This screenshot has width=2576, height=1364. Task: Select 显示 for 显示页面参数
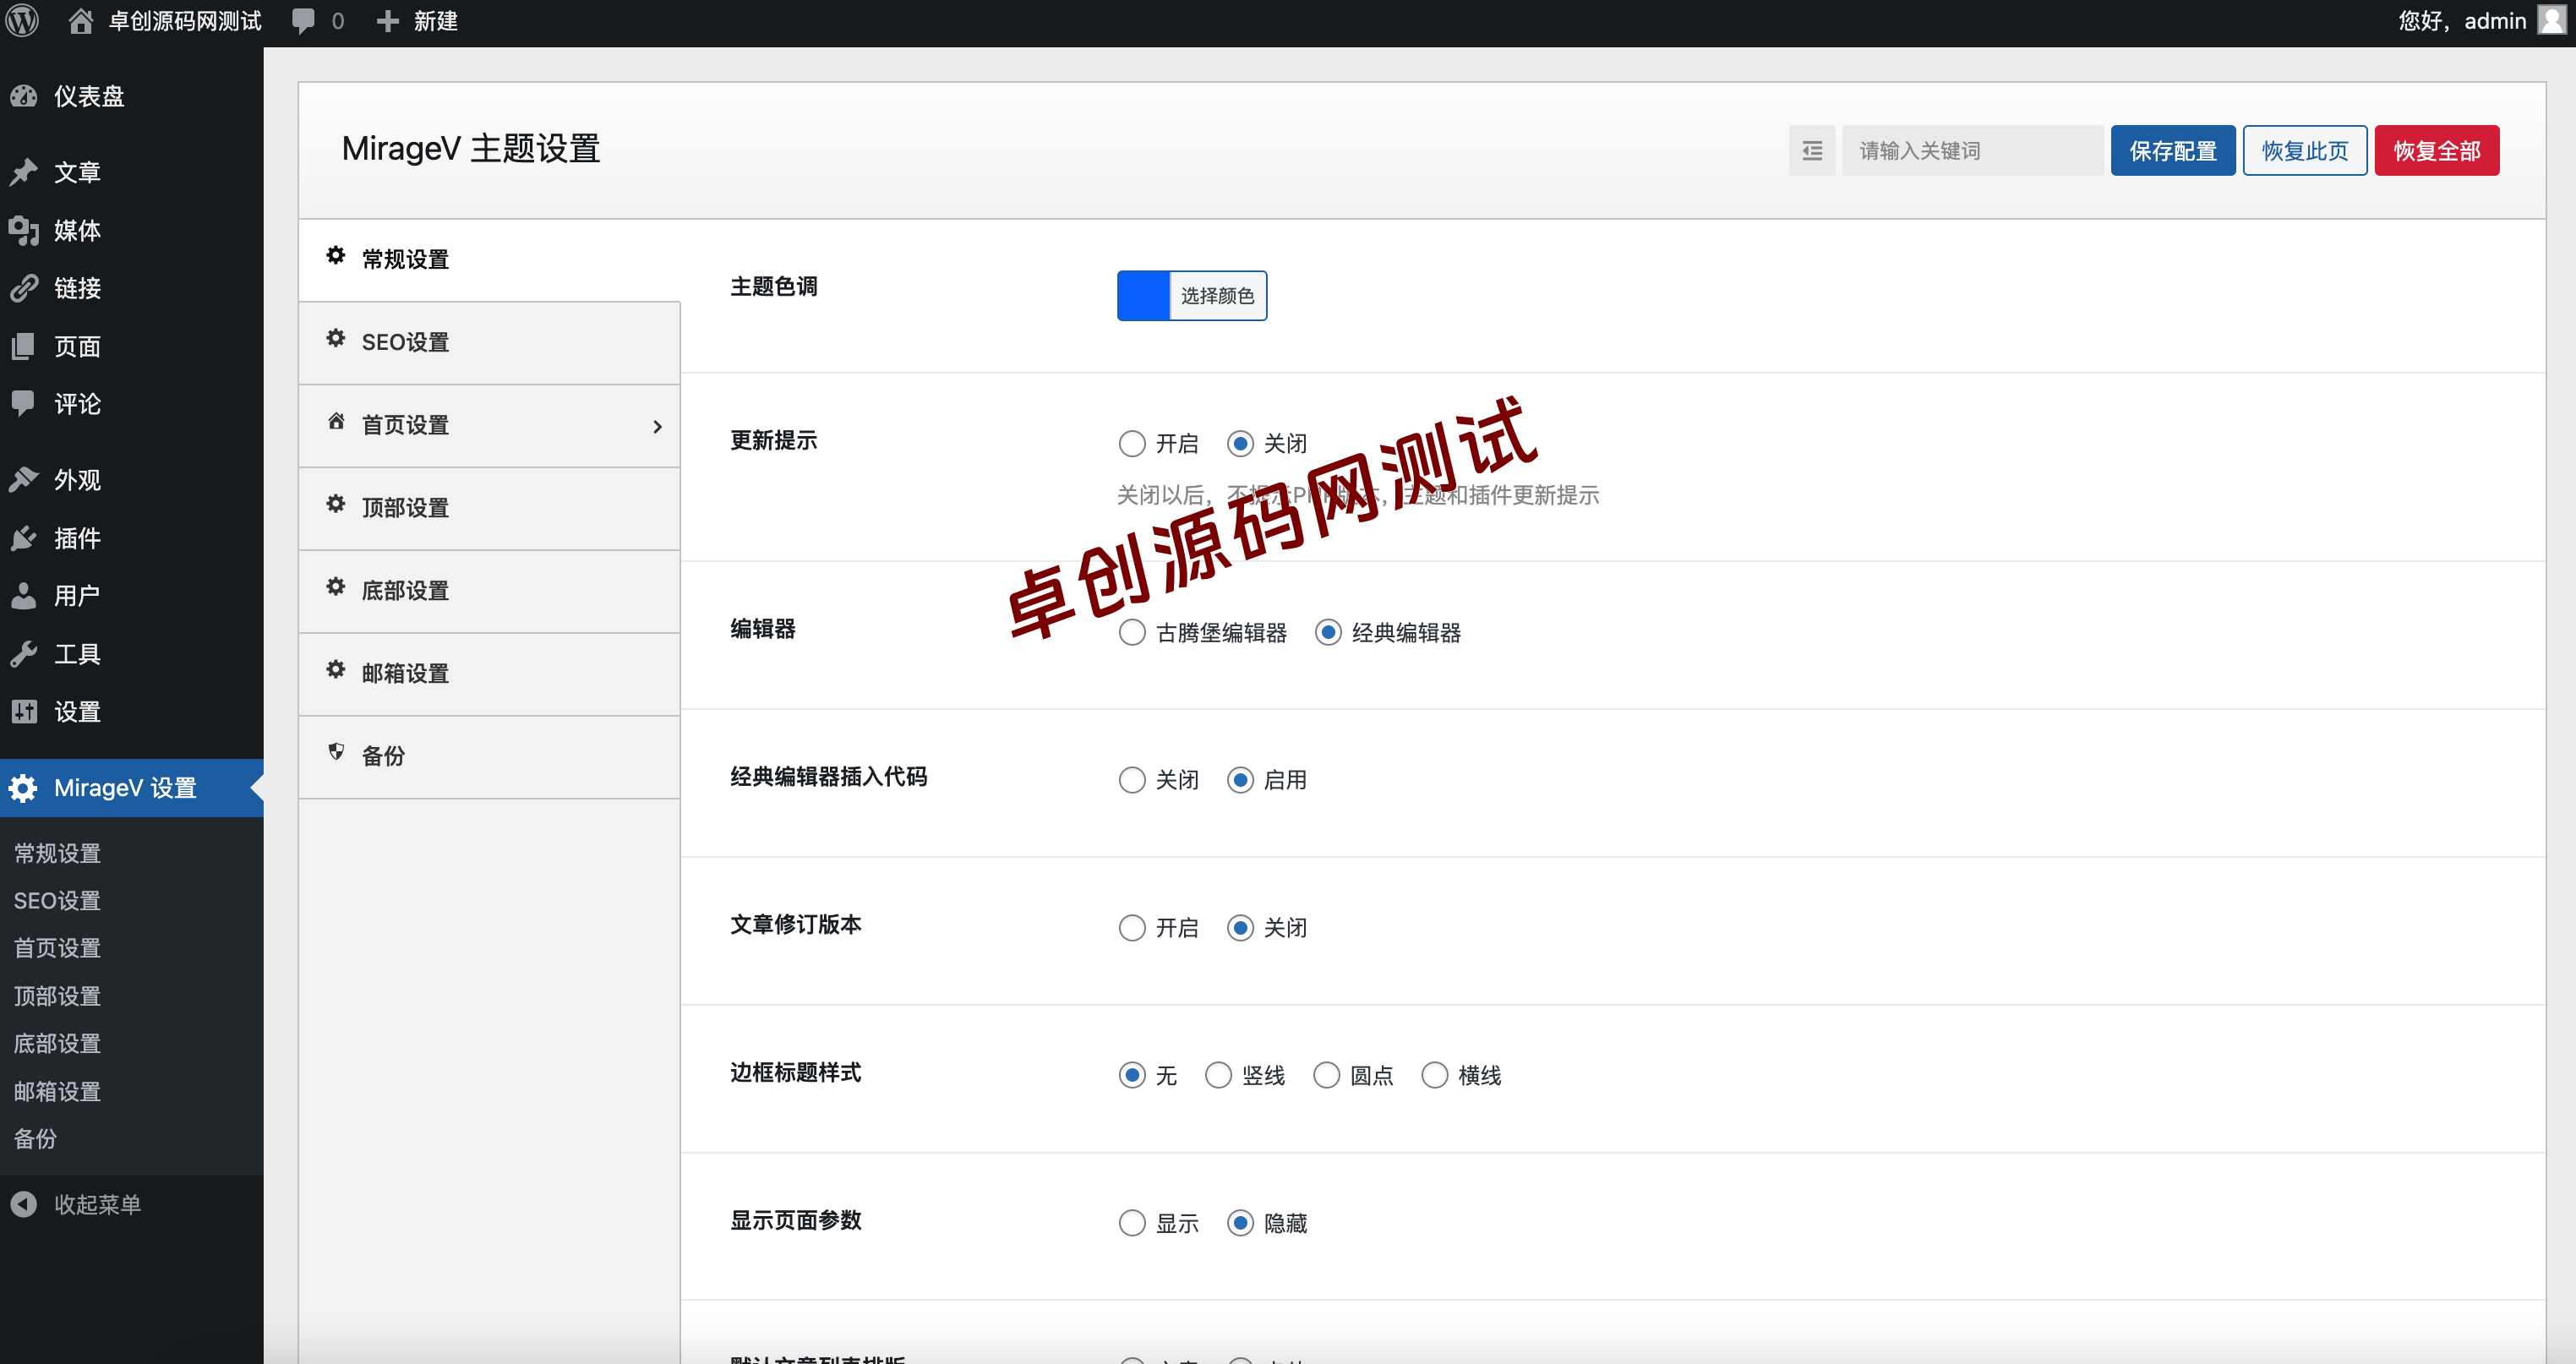[x=1132, y=1223]
